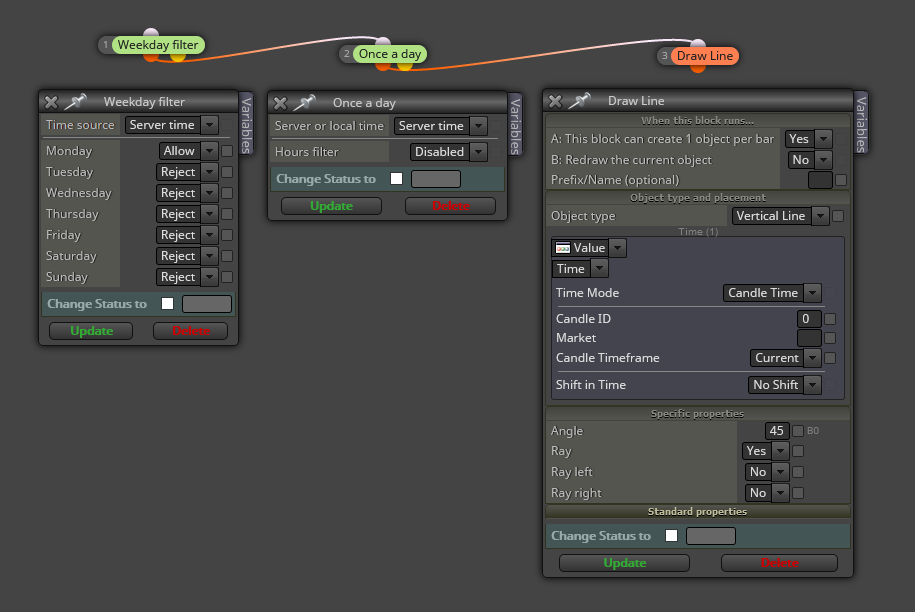Click the Market input field
This screenshot has width=915, height=612.
coord(809,338)
